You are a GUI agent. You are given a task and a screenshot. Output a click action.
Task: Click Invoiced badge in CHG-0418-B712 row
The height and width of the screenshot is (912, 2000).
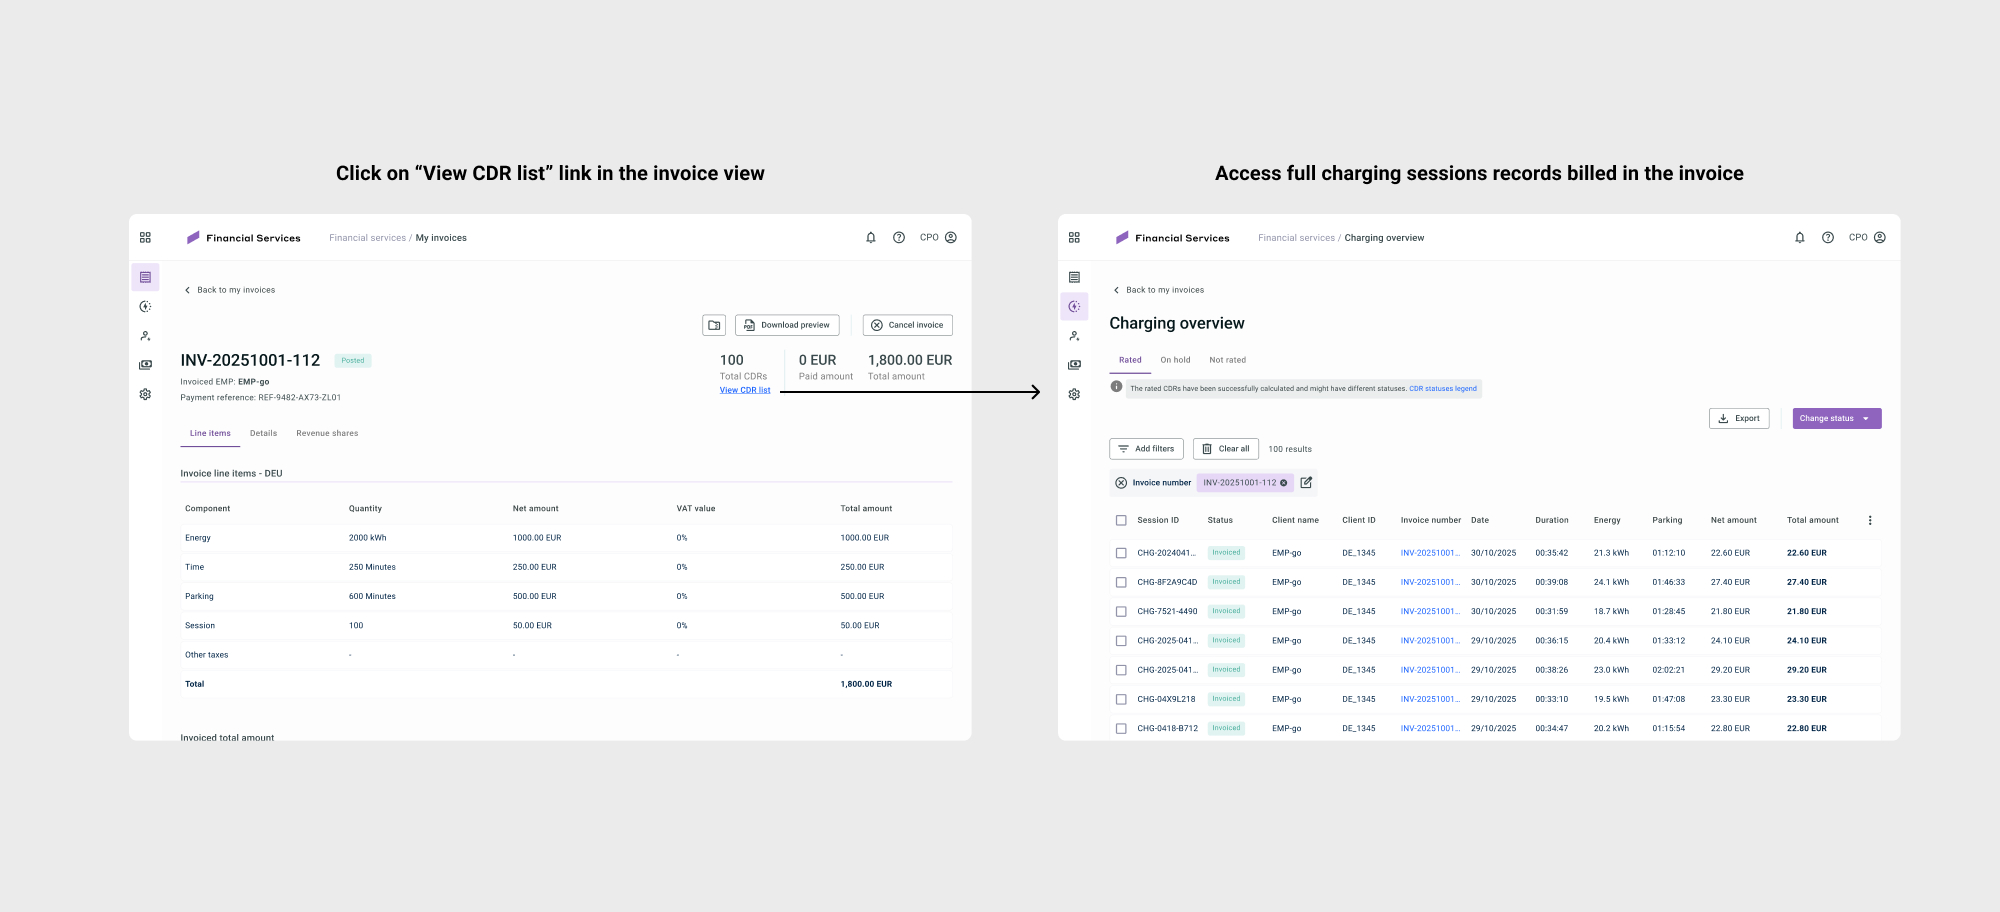click(x=1226, y=728)
